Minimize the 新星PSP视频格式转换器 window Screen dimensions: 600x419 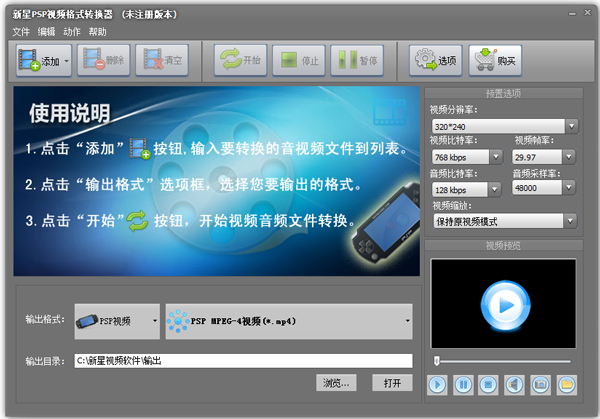click(x=572, y=14)
